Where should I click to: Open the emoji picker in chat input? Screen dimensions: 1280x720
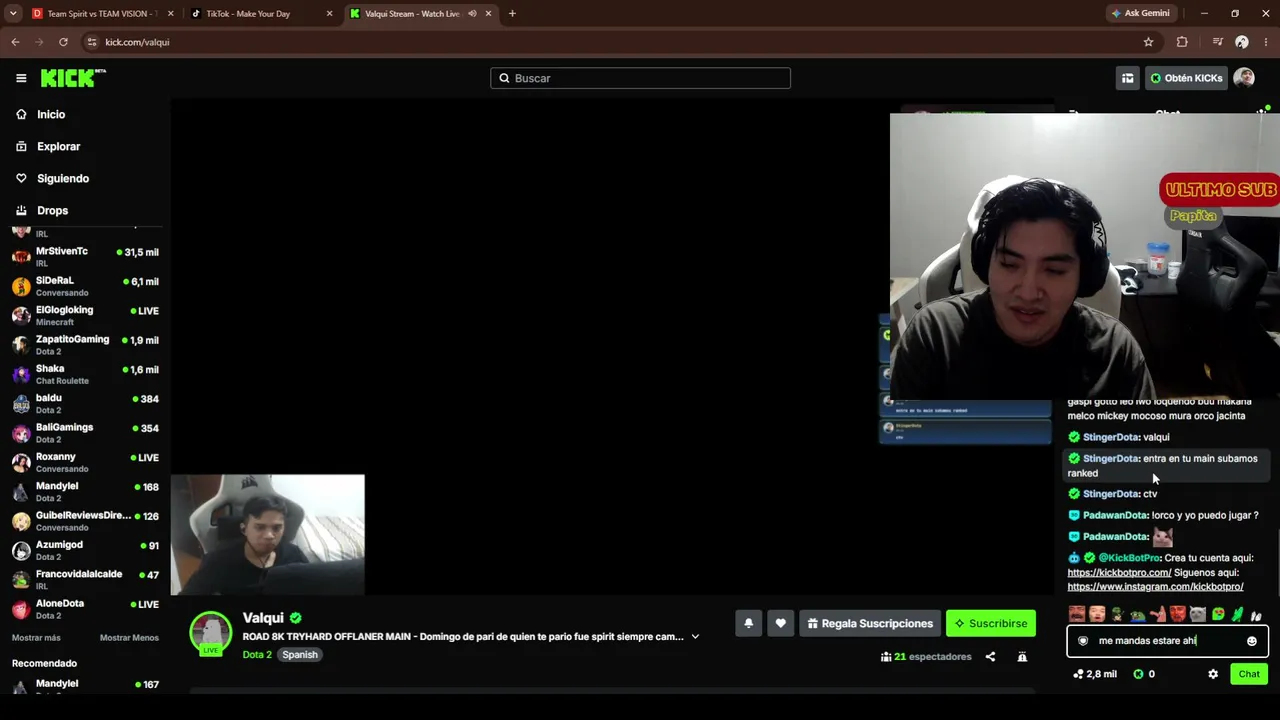(1251, 641)
